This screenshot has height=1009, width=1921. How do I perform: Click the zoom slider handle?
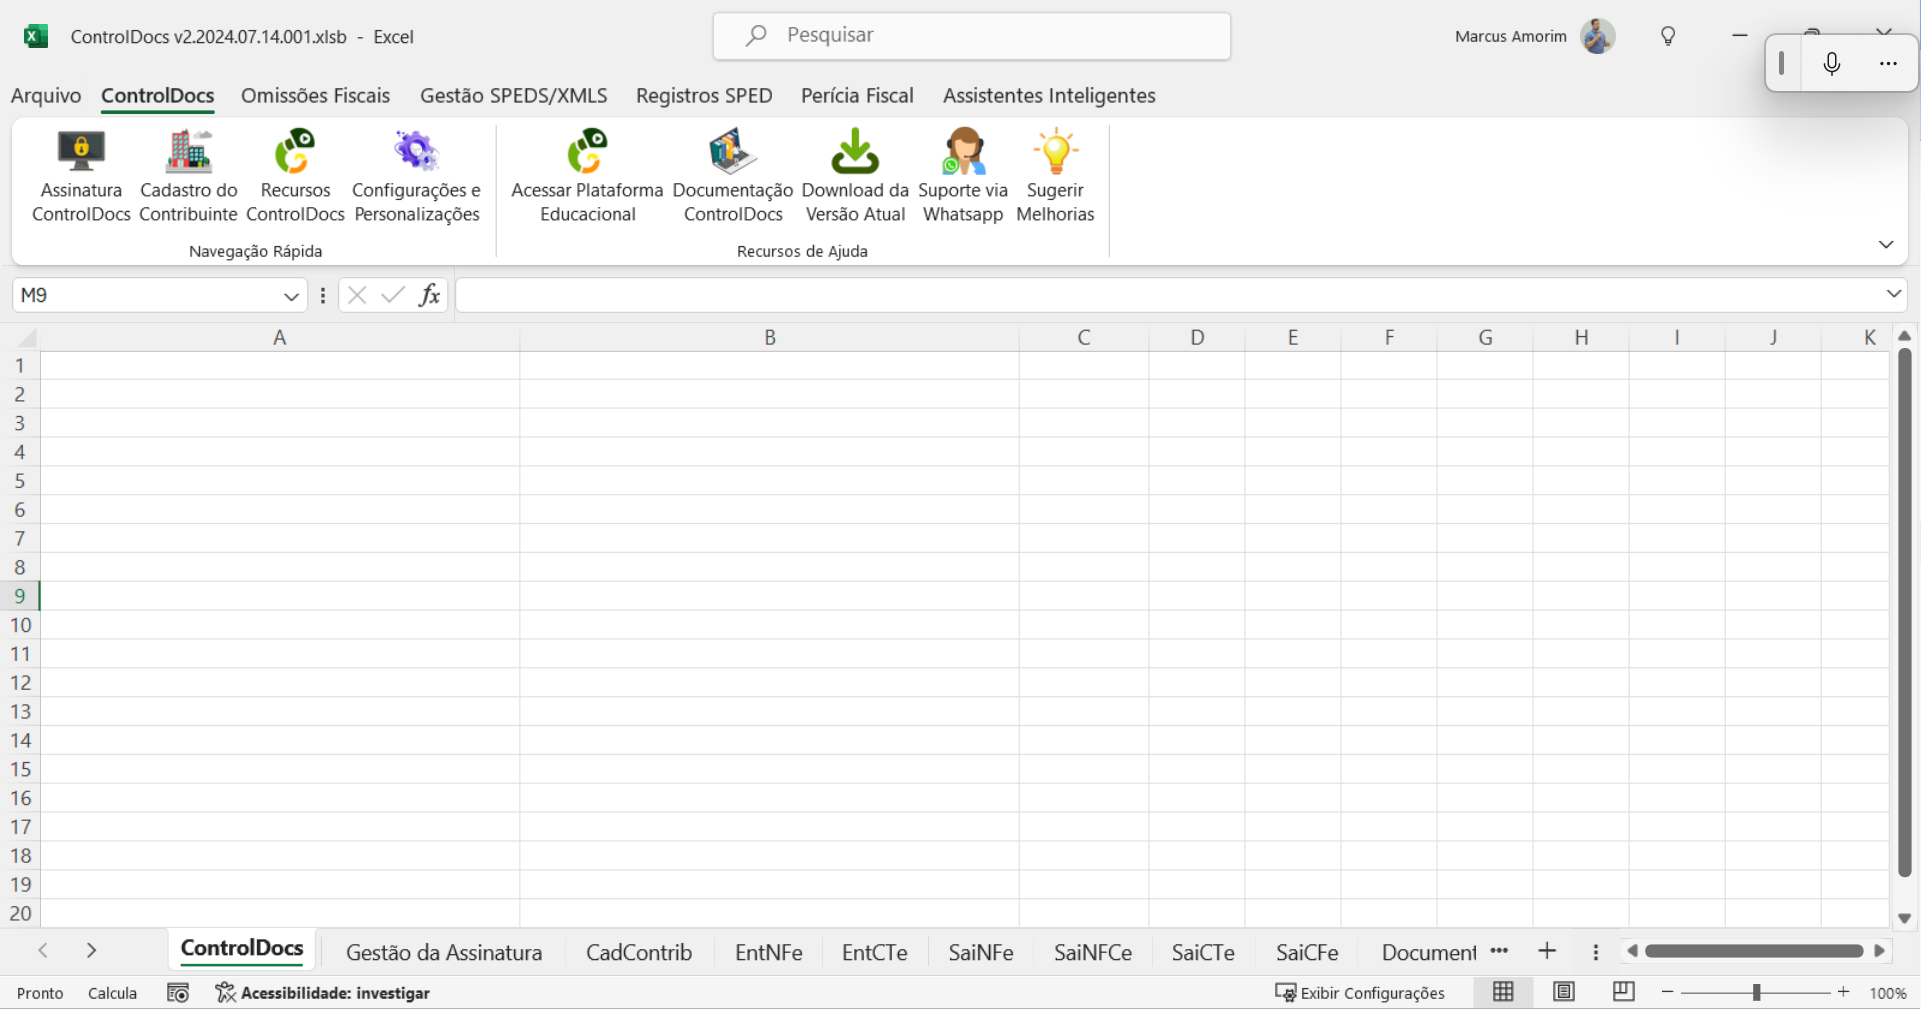click(x=1756, y=992)
